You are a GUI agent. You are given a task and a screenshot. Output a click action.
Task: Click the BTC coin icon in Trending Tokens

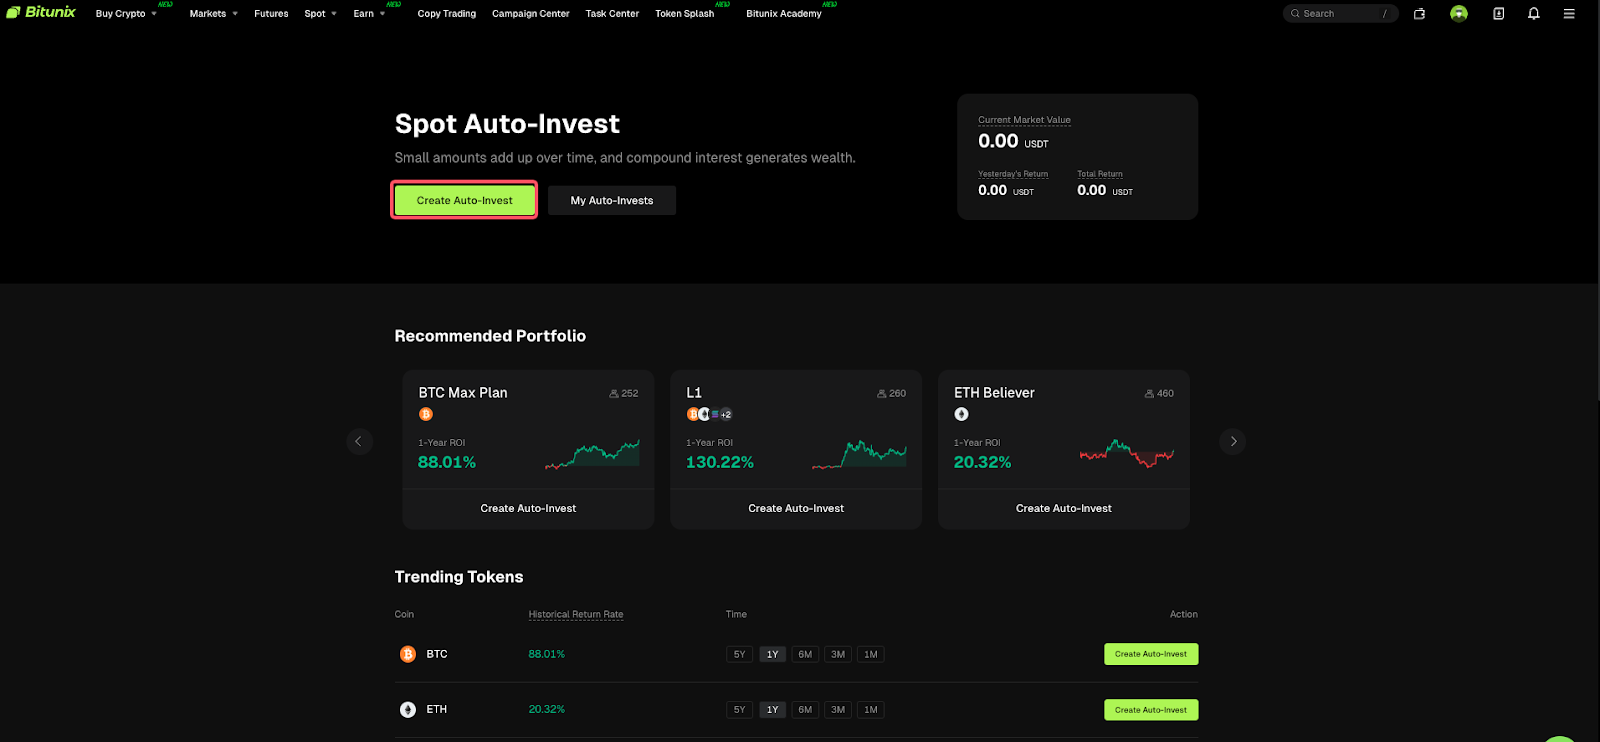click(408, 654)
